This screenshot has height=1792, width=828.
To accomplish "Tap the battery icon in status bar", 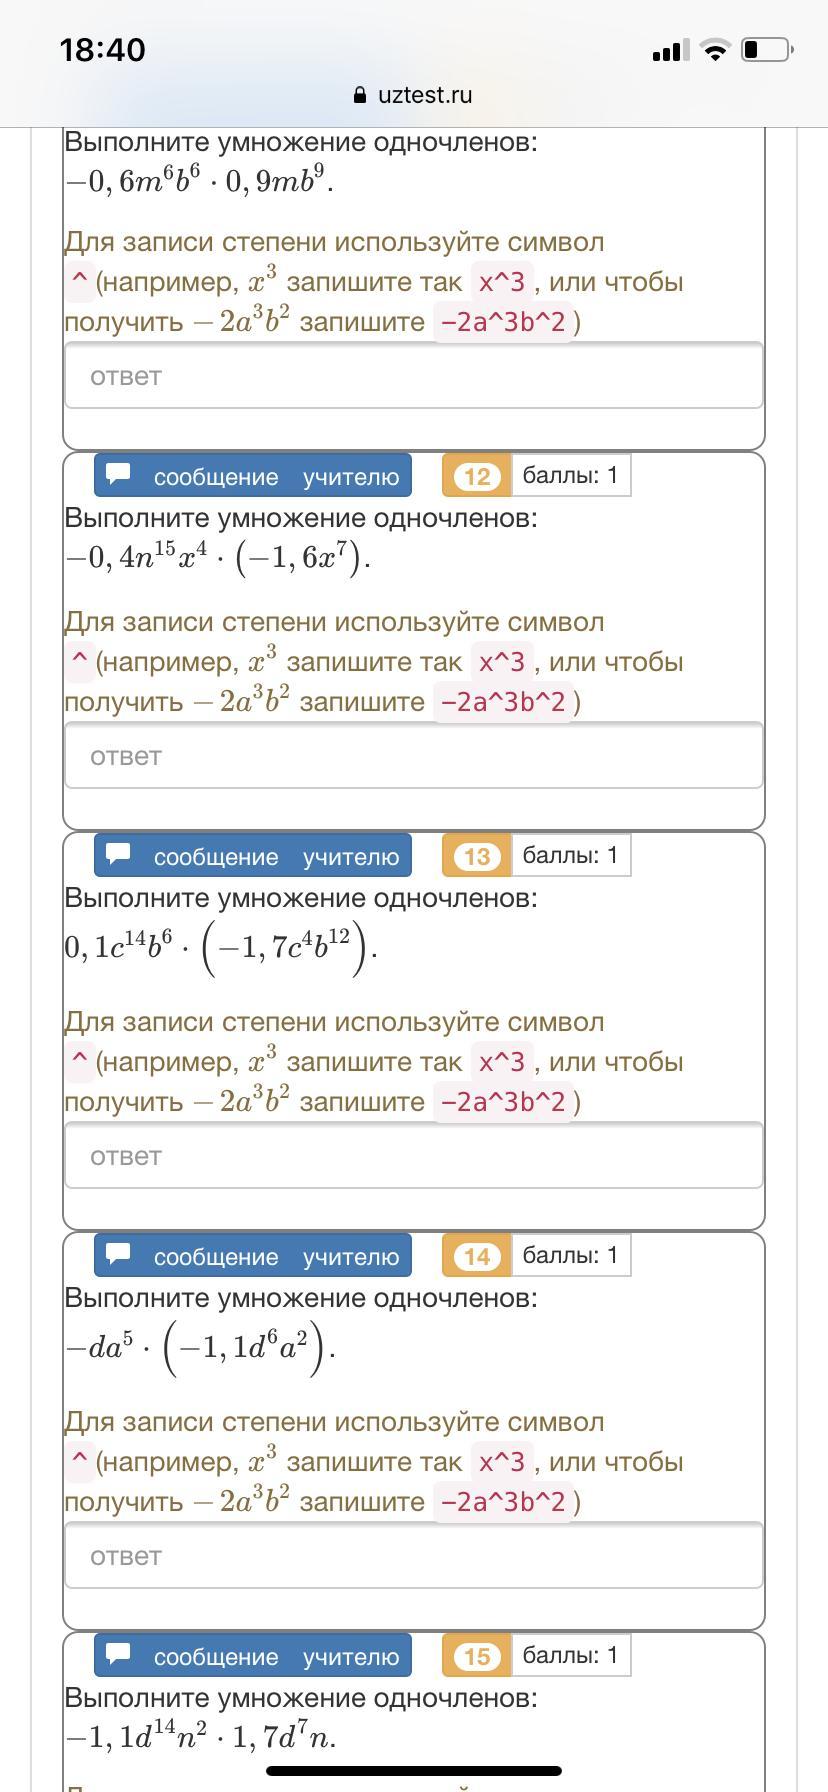I will (x=766, y=50).
